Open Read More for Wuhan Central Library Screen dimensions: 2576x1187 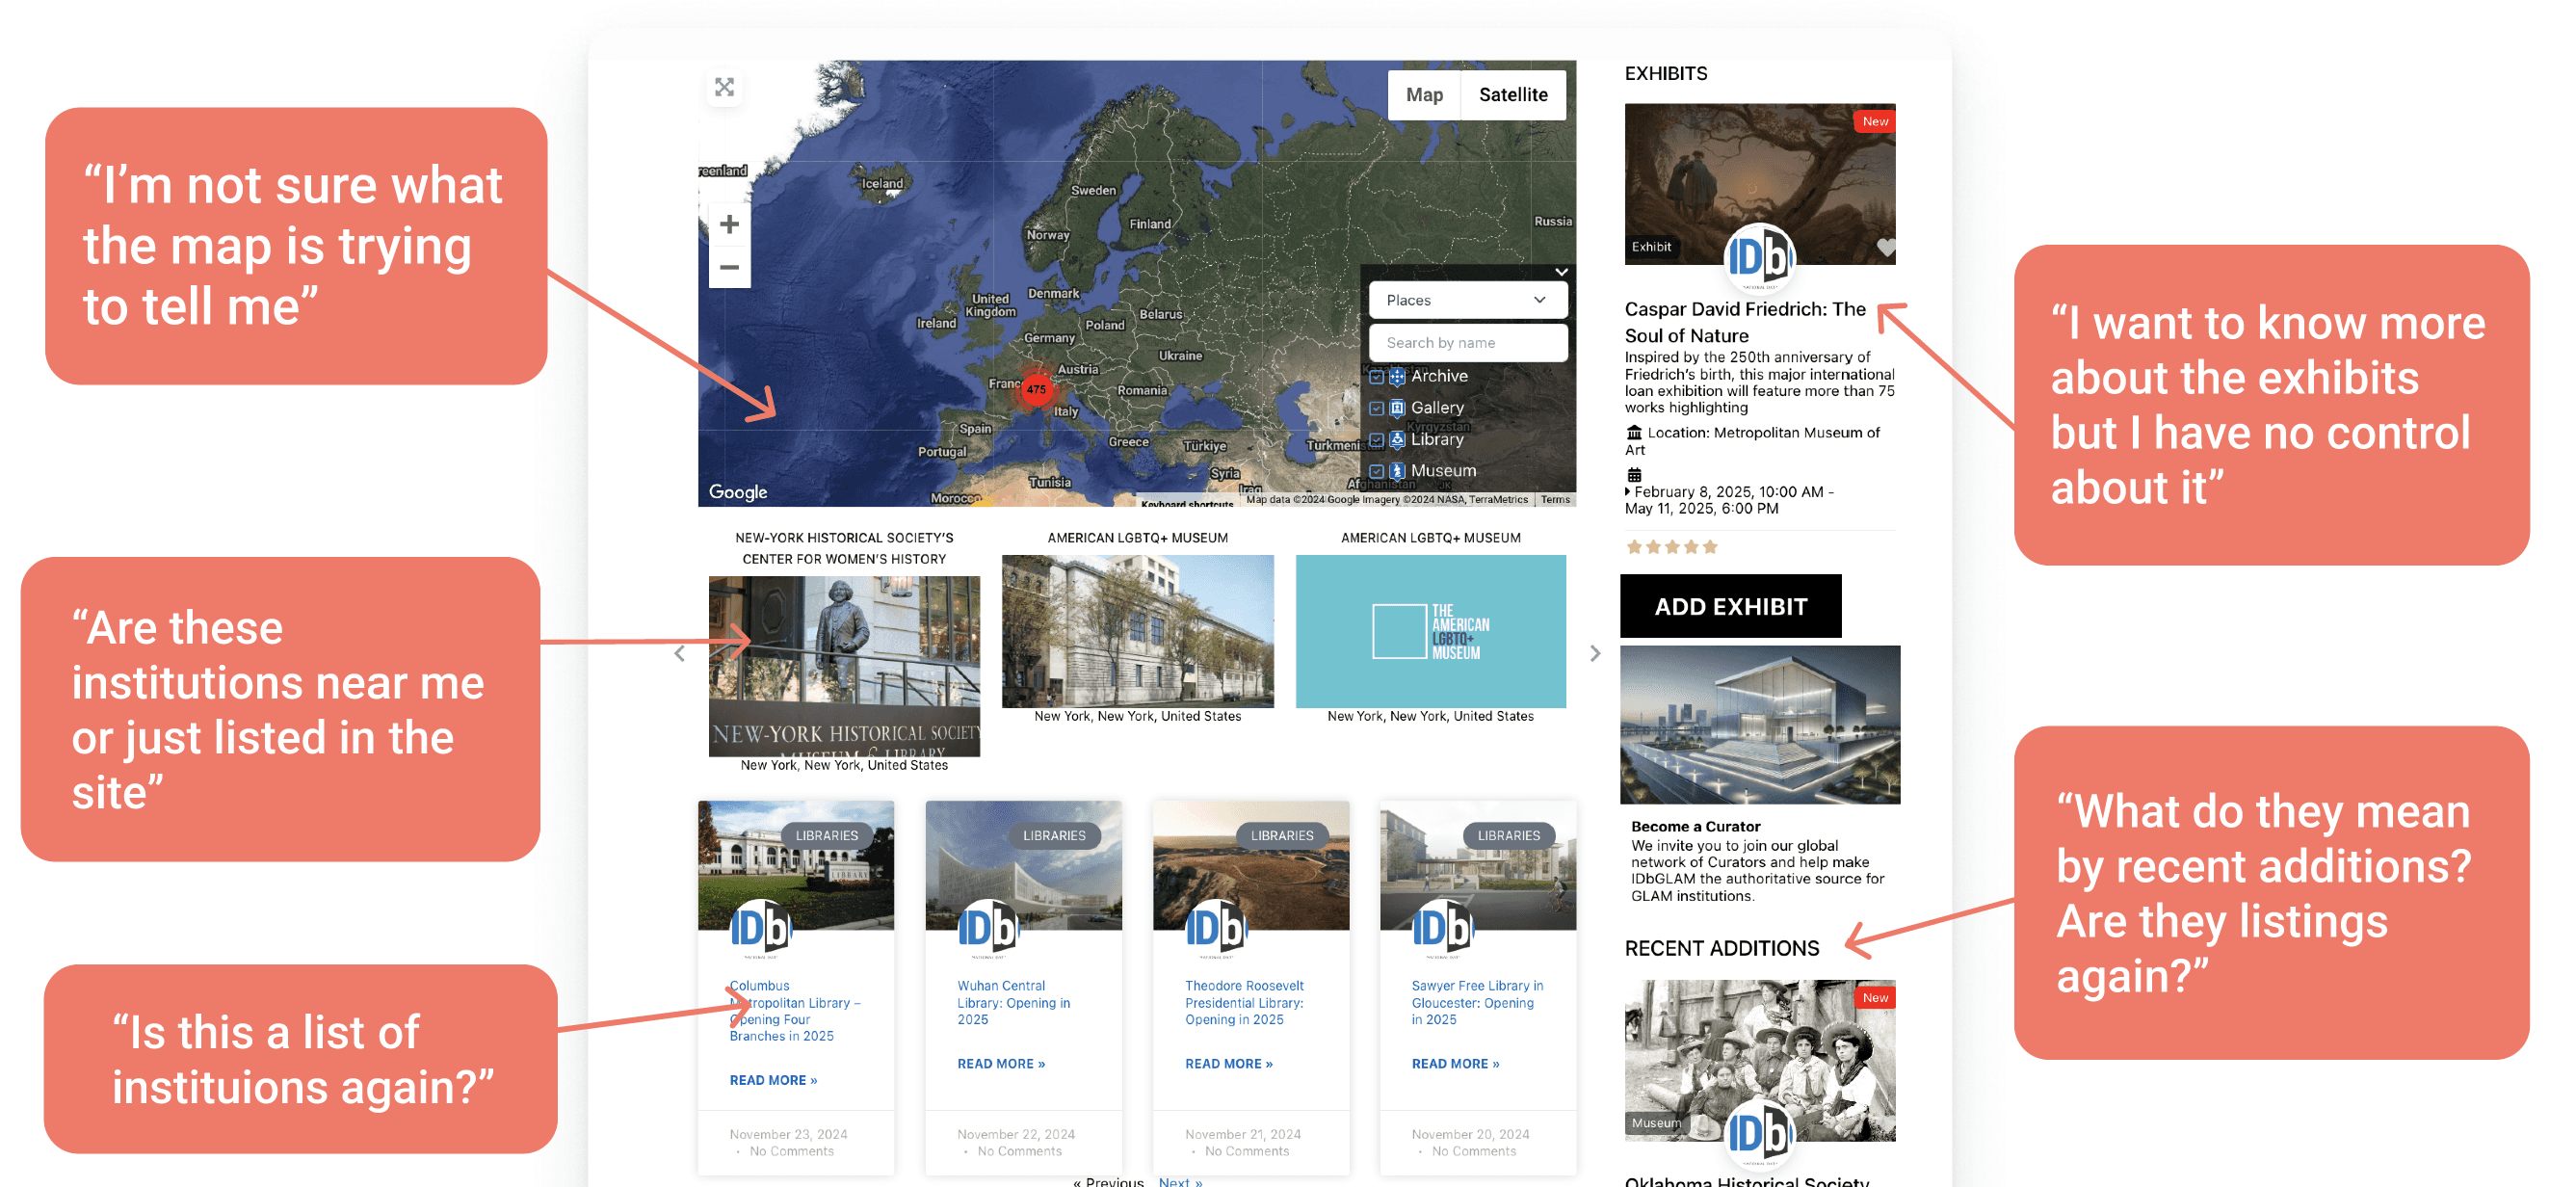coord(1000,1063)
